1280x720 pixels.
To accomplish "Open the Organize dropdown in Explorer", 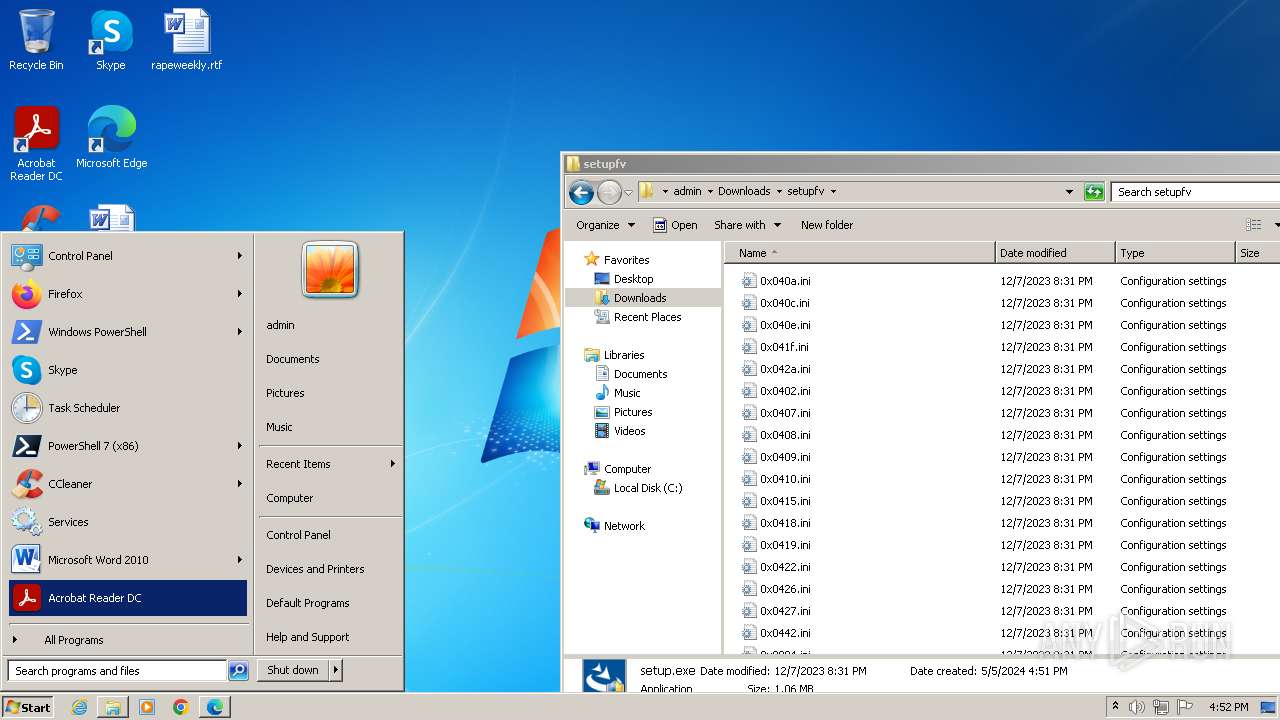I will click(605, 225).
